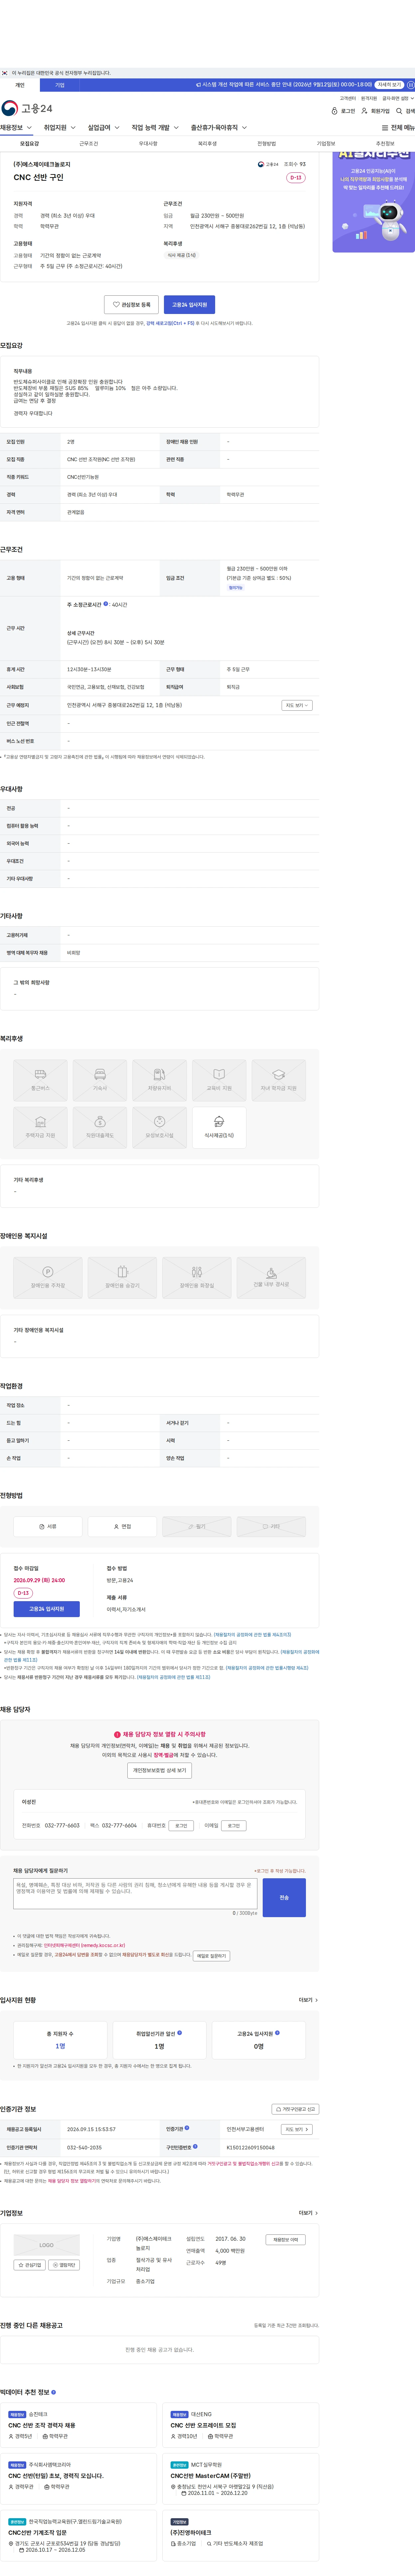Open the 고용24 logo home link
This screenshot has height=2576, width=415.
pyautogui.click(x=27, y=108)
